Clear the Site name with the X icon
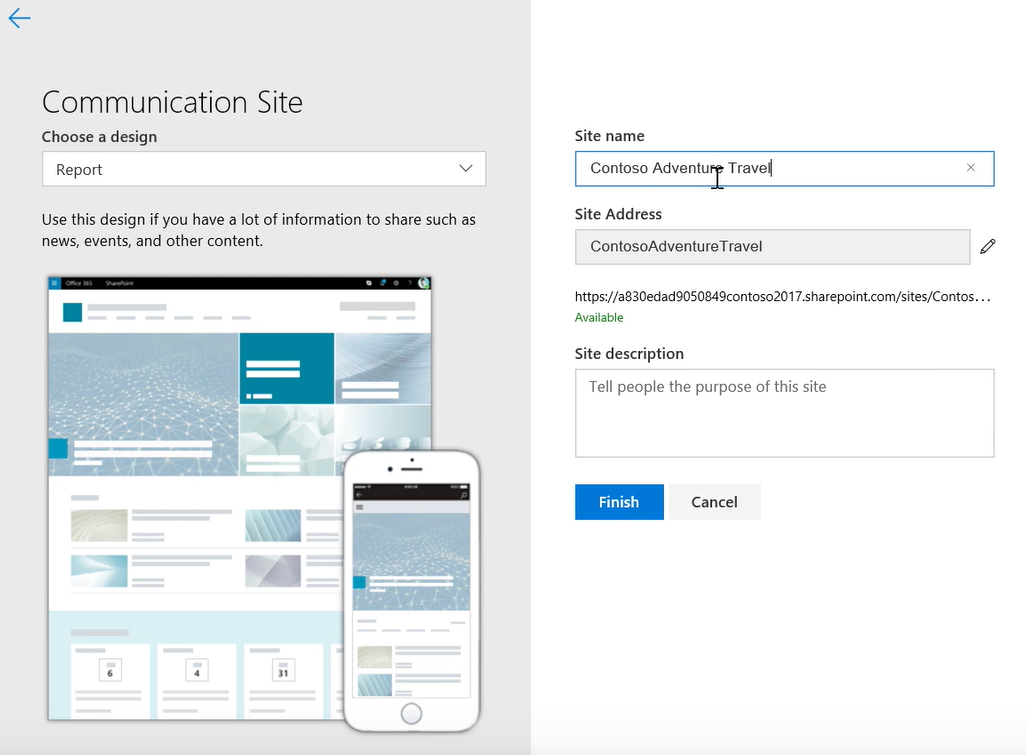 pos(970,168)
